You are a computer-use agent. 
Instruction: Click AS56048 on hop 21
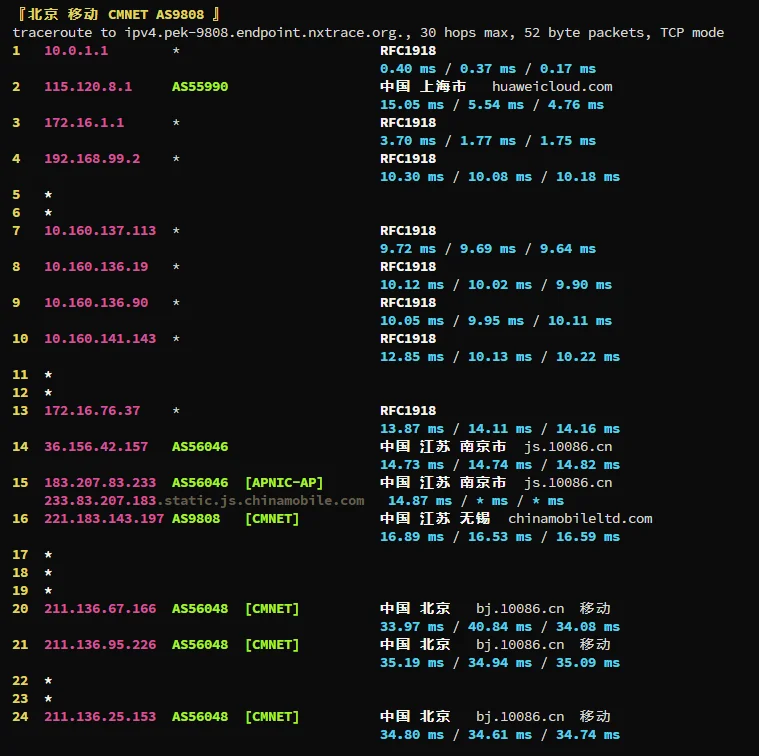pos(200,645)
